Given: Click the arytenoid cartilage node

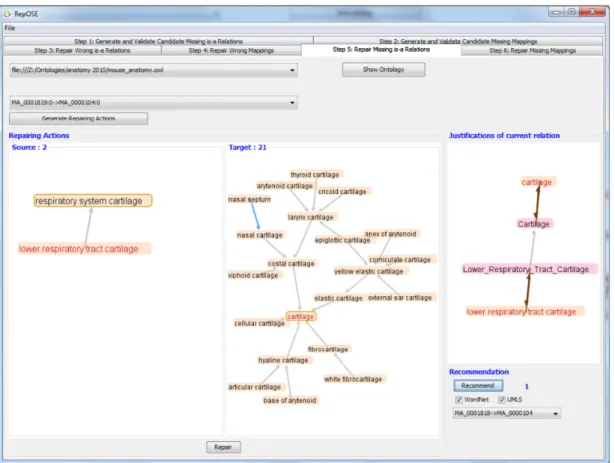Looking at the screenshot, I should tap(285, 186).
